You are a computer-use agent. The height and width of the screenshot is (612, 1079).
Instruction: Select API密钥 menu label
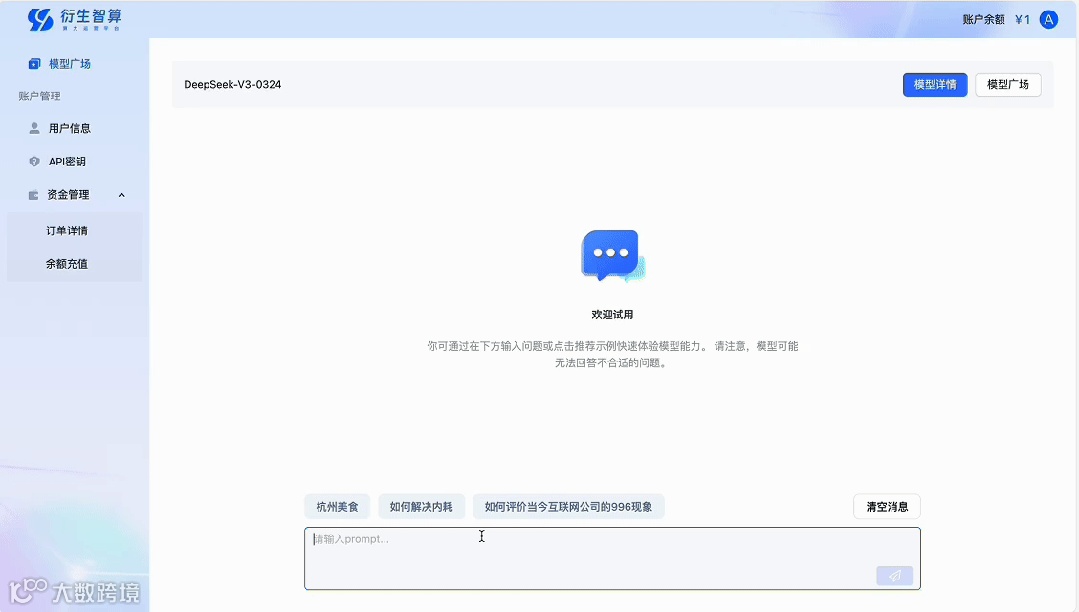67,161
